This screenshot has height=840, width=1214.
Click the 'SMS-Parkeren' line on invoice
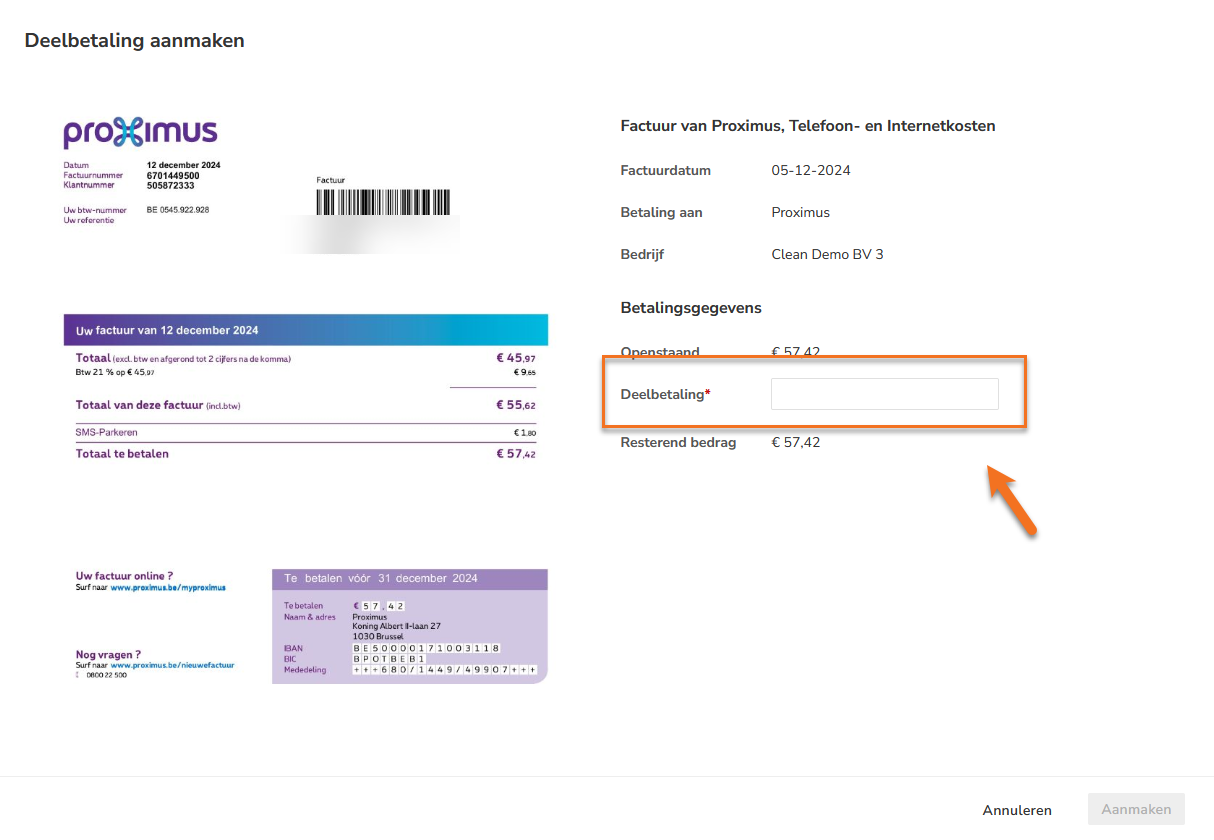(305, 432)
